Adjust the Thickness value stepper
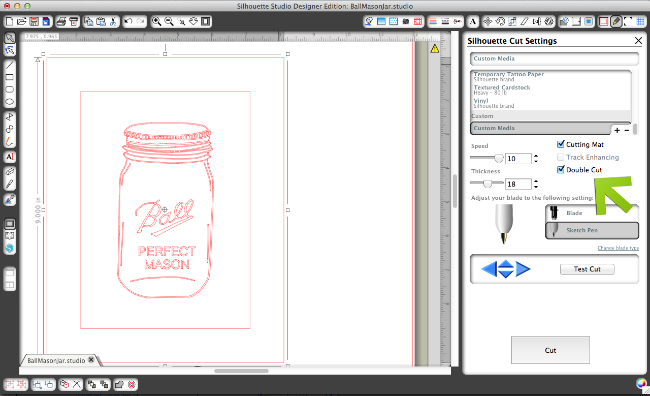Viewport: 650px width, 396px height. coord(536,184)
